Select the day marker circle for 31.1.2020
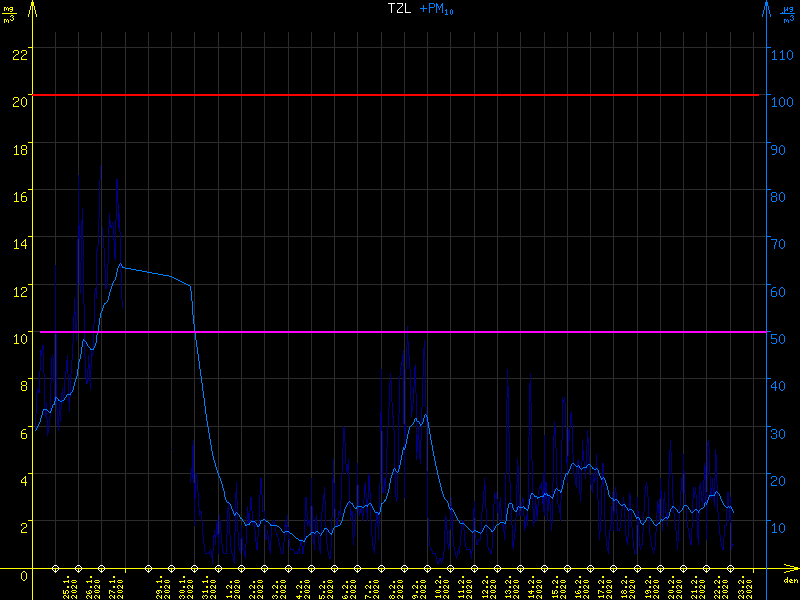 pyautogui.click(x=193, y=566)
